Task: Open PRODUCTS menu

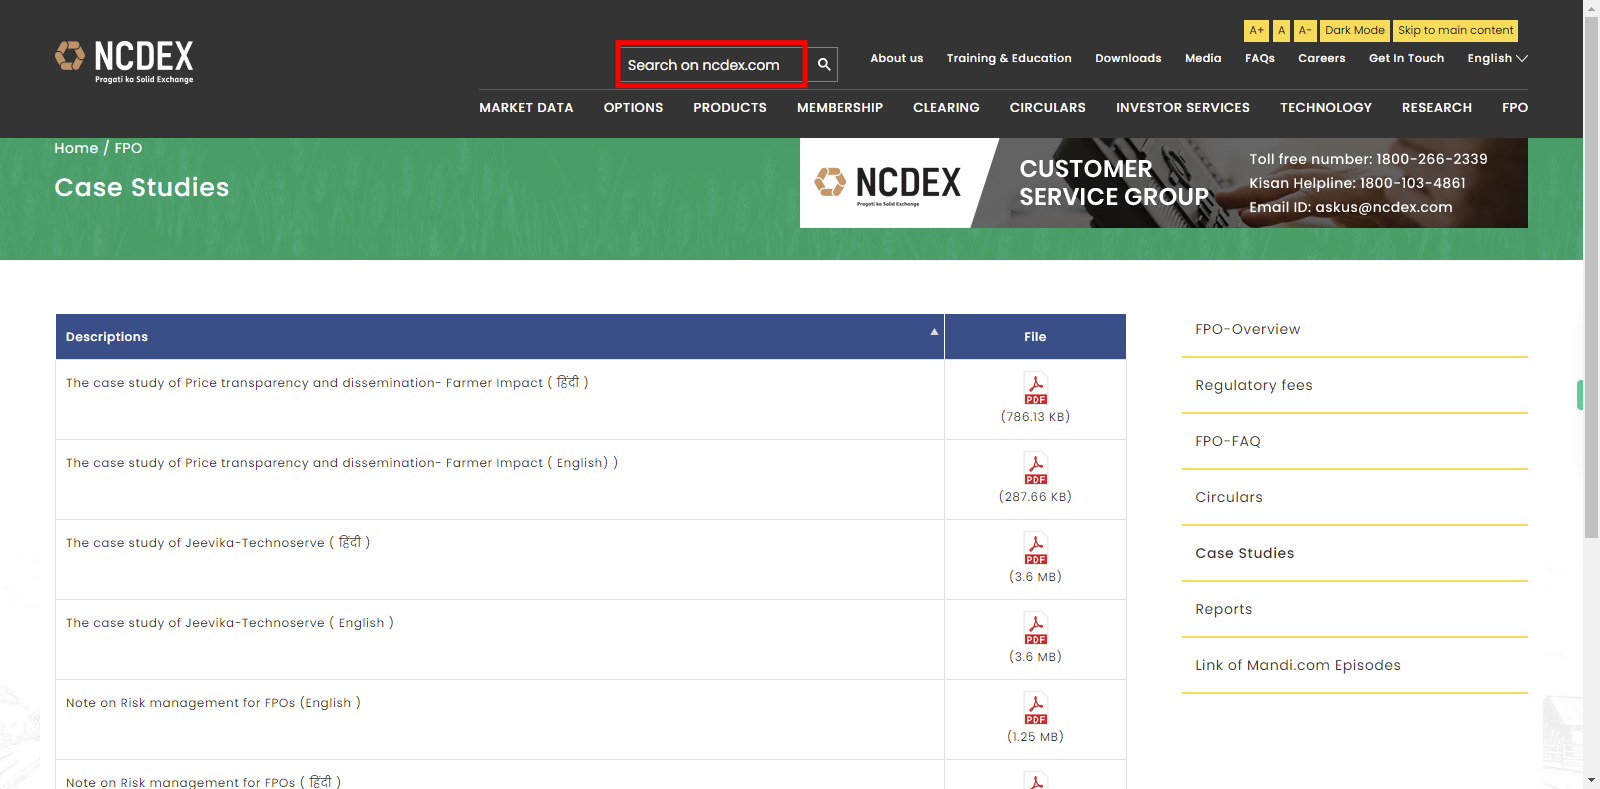Action: [730, 107]
